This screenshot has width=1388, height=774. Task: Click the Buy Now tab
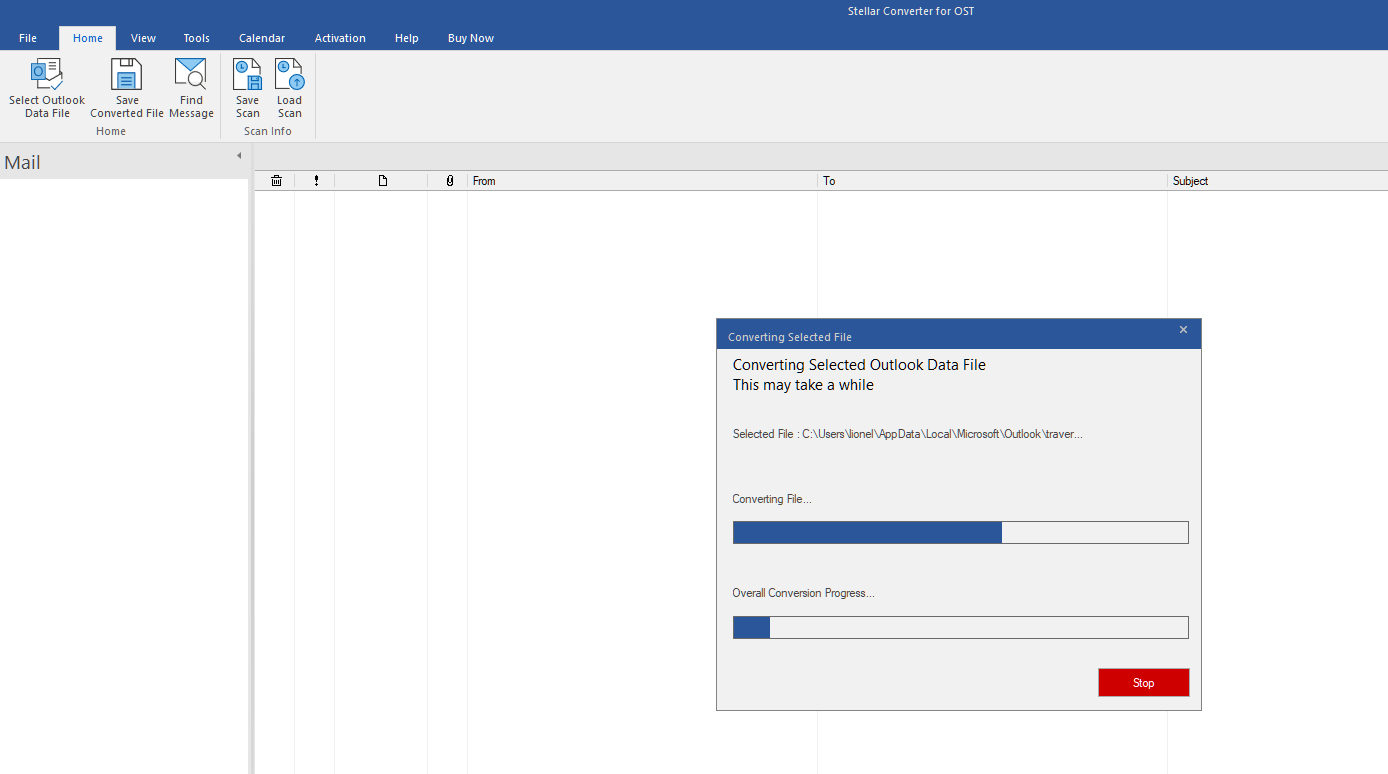click(471, 38)
